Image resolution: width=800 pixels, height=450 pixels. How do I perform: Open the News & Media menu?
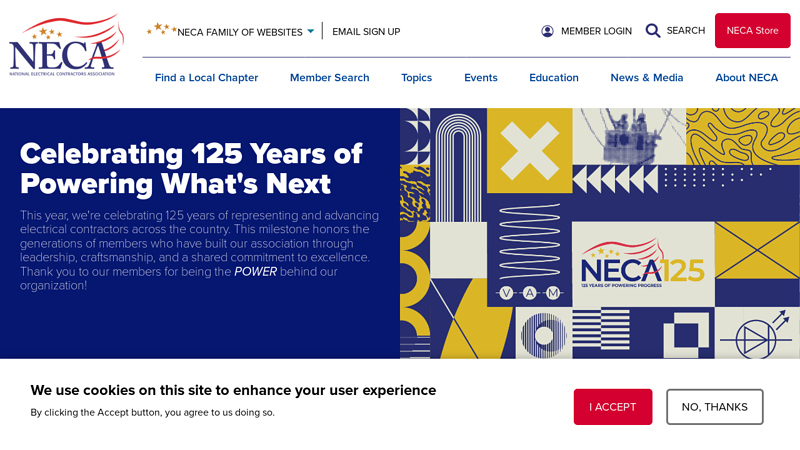646,78
